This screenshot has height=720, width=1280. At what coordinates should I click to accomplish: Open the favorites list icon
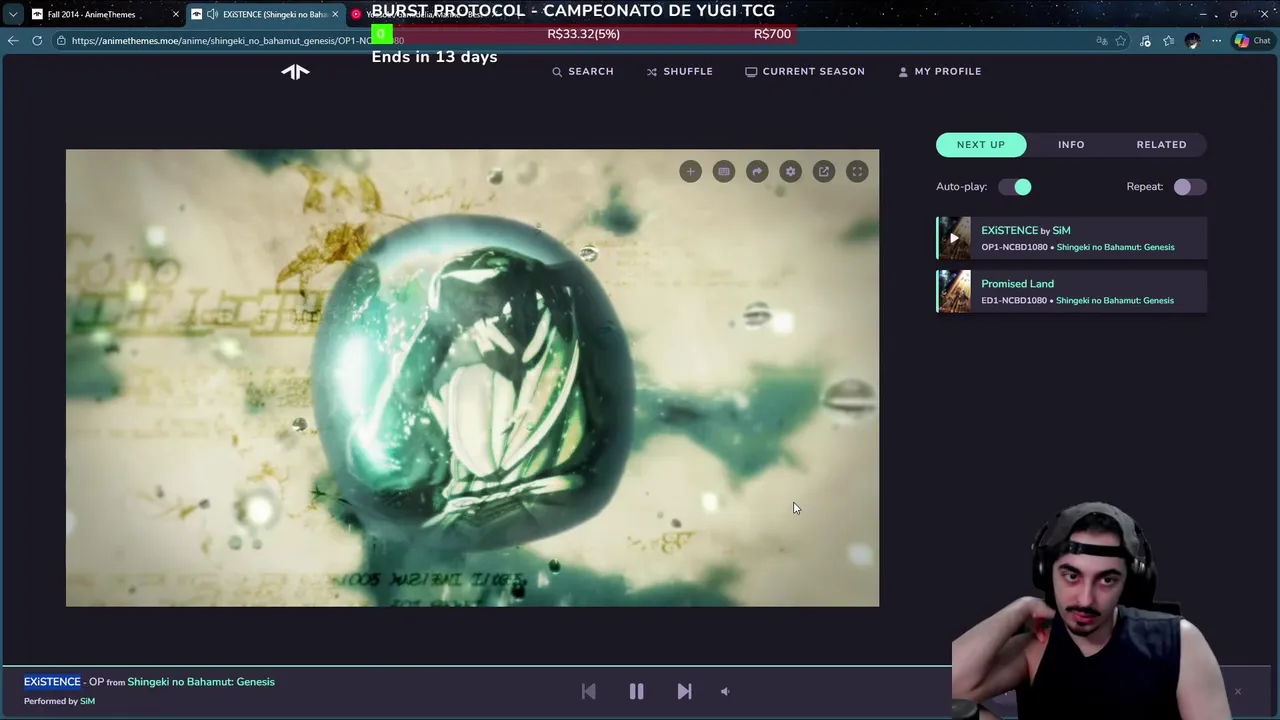[1168, 41]
